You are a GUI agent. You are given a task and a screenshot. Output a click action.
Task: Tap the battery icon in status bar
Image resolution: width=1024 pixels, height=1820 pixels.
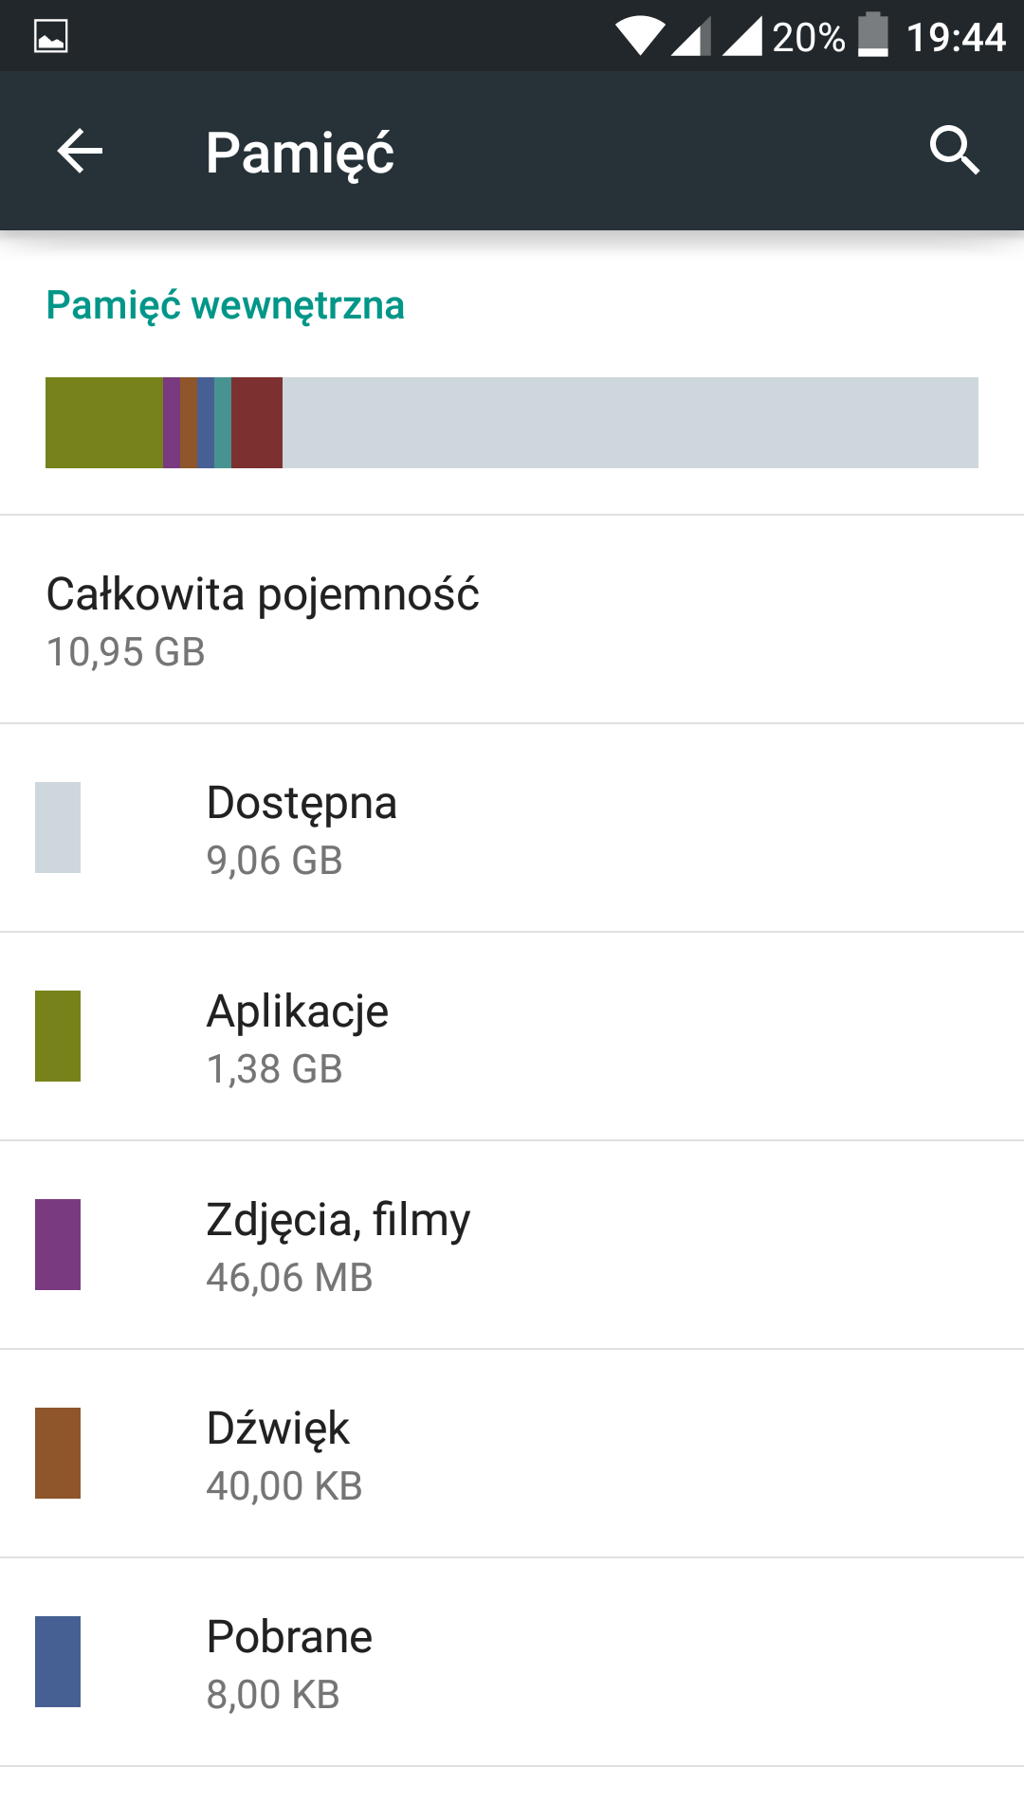(873, 36)
